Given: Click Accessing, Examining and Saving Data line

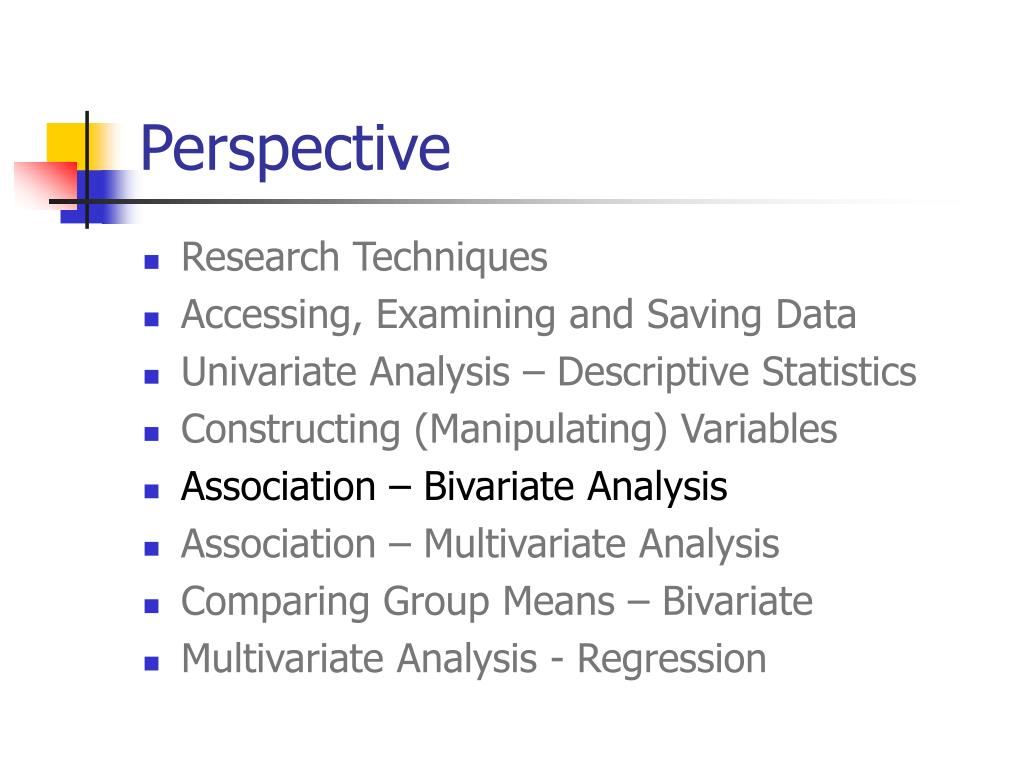Looking at the screenshot, I should [519, 315].
